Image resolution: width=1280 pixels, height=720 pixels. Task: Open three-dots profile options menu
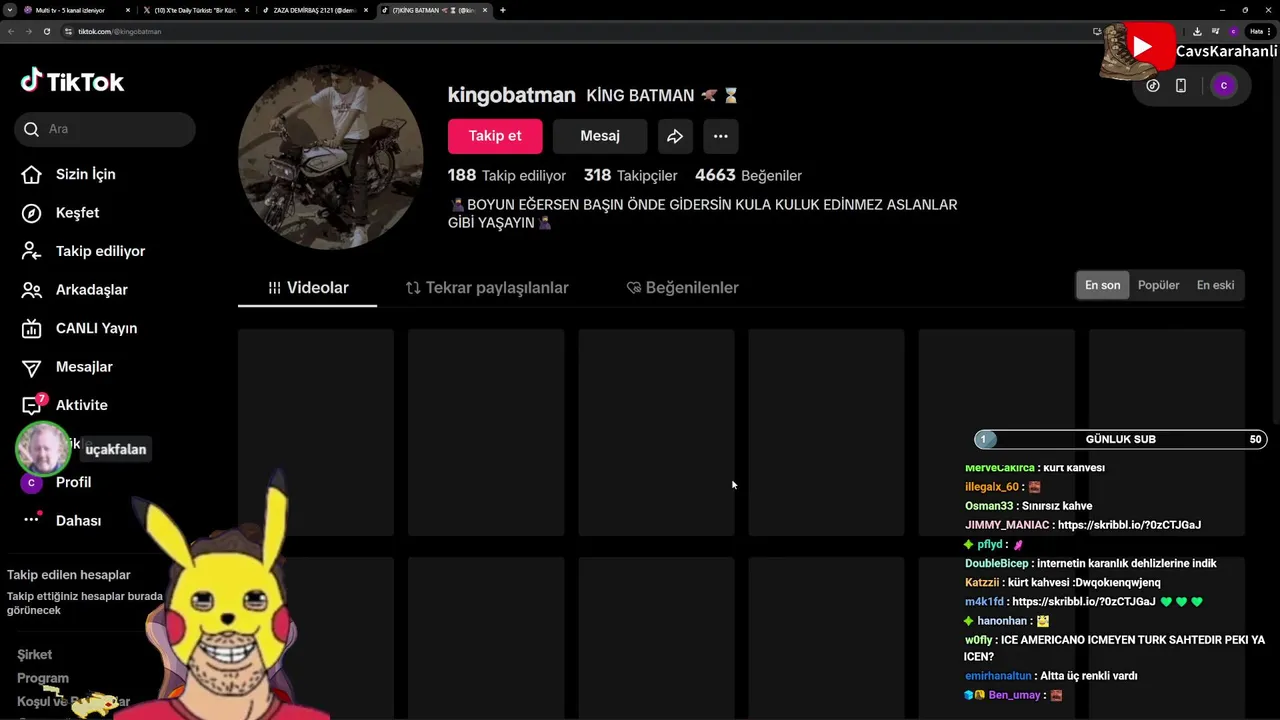pos(720,136)
